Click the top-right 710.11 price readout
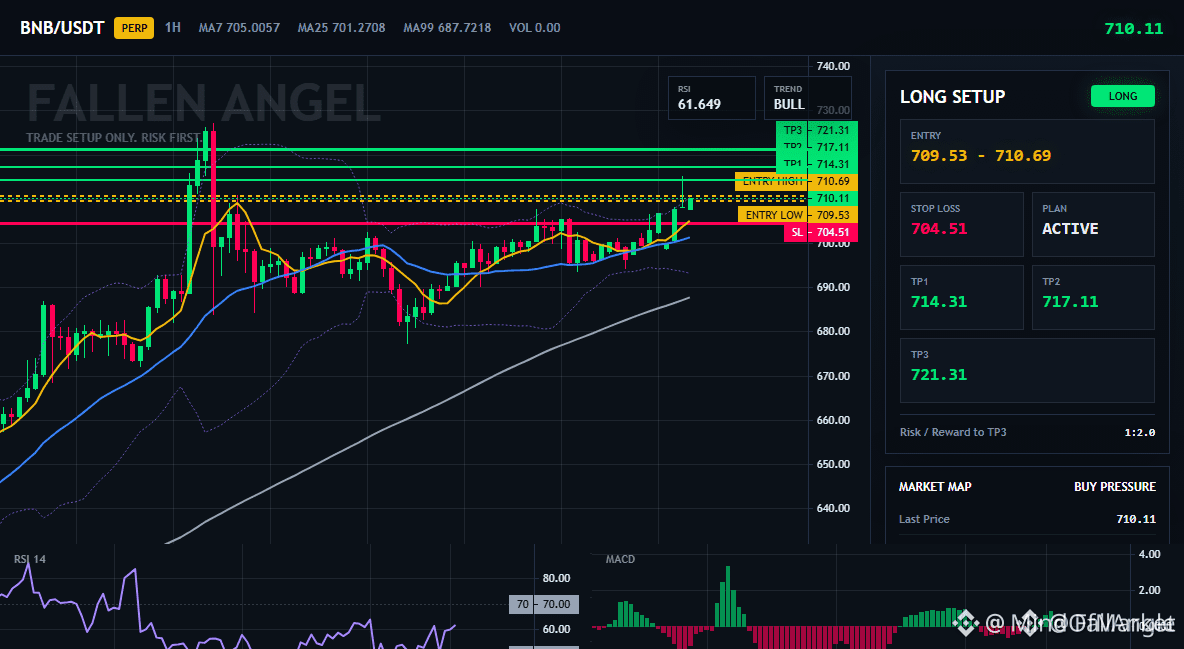 (x=1133, y=29)
